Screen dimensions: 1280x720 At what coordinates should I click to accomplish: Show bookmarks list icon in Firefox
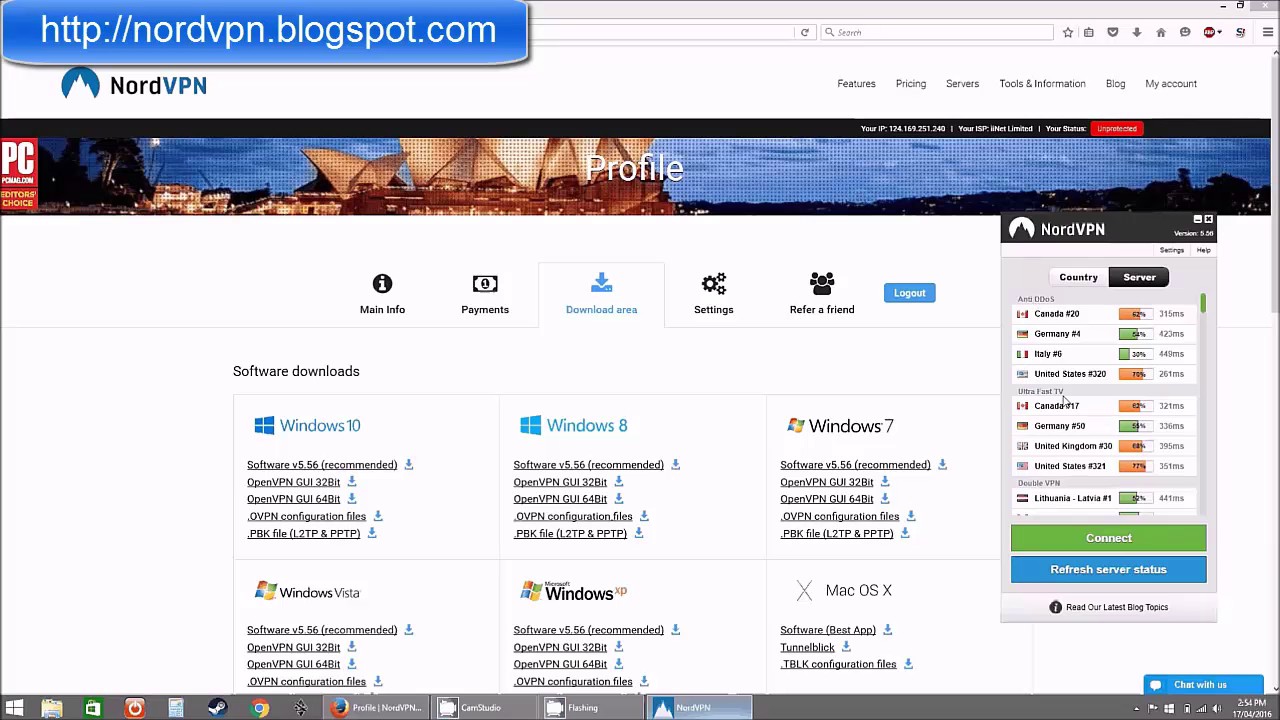(1089, 32)
